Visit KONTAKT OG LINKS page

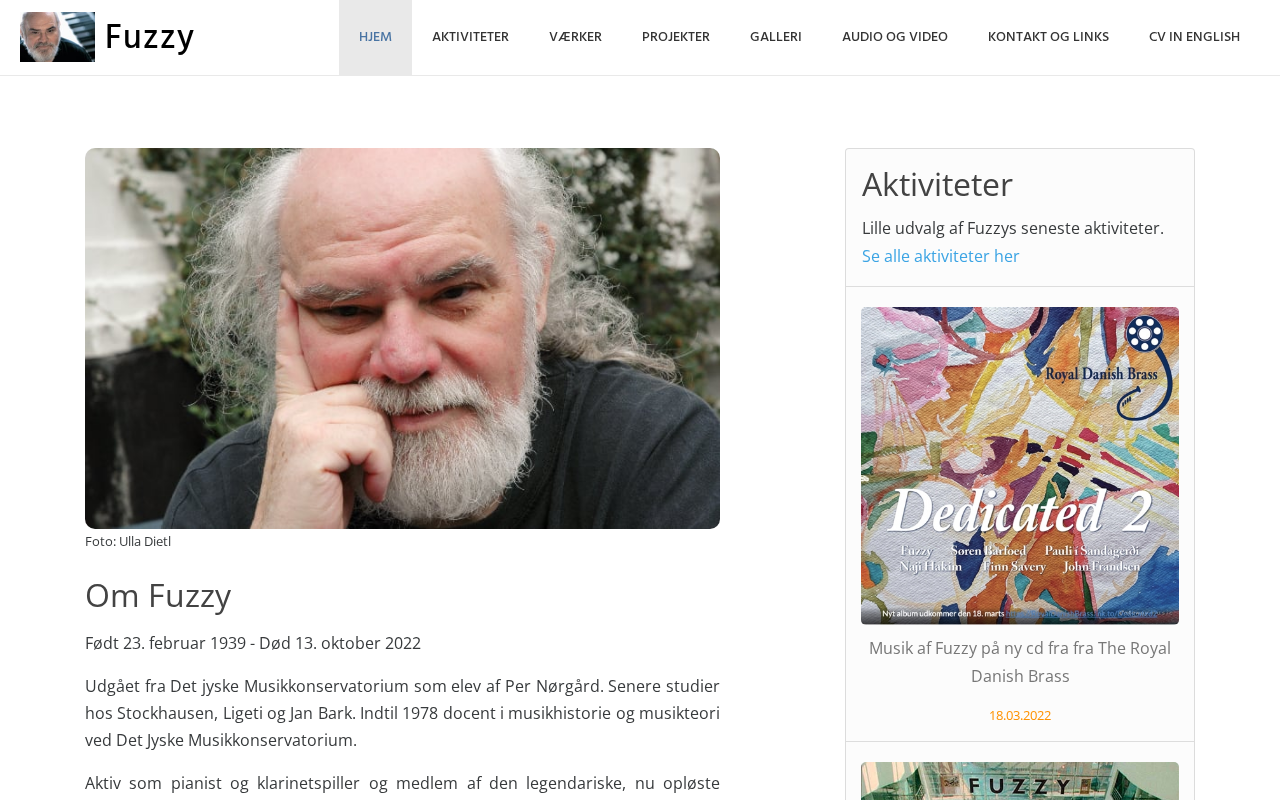tap(1048, 37)
